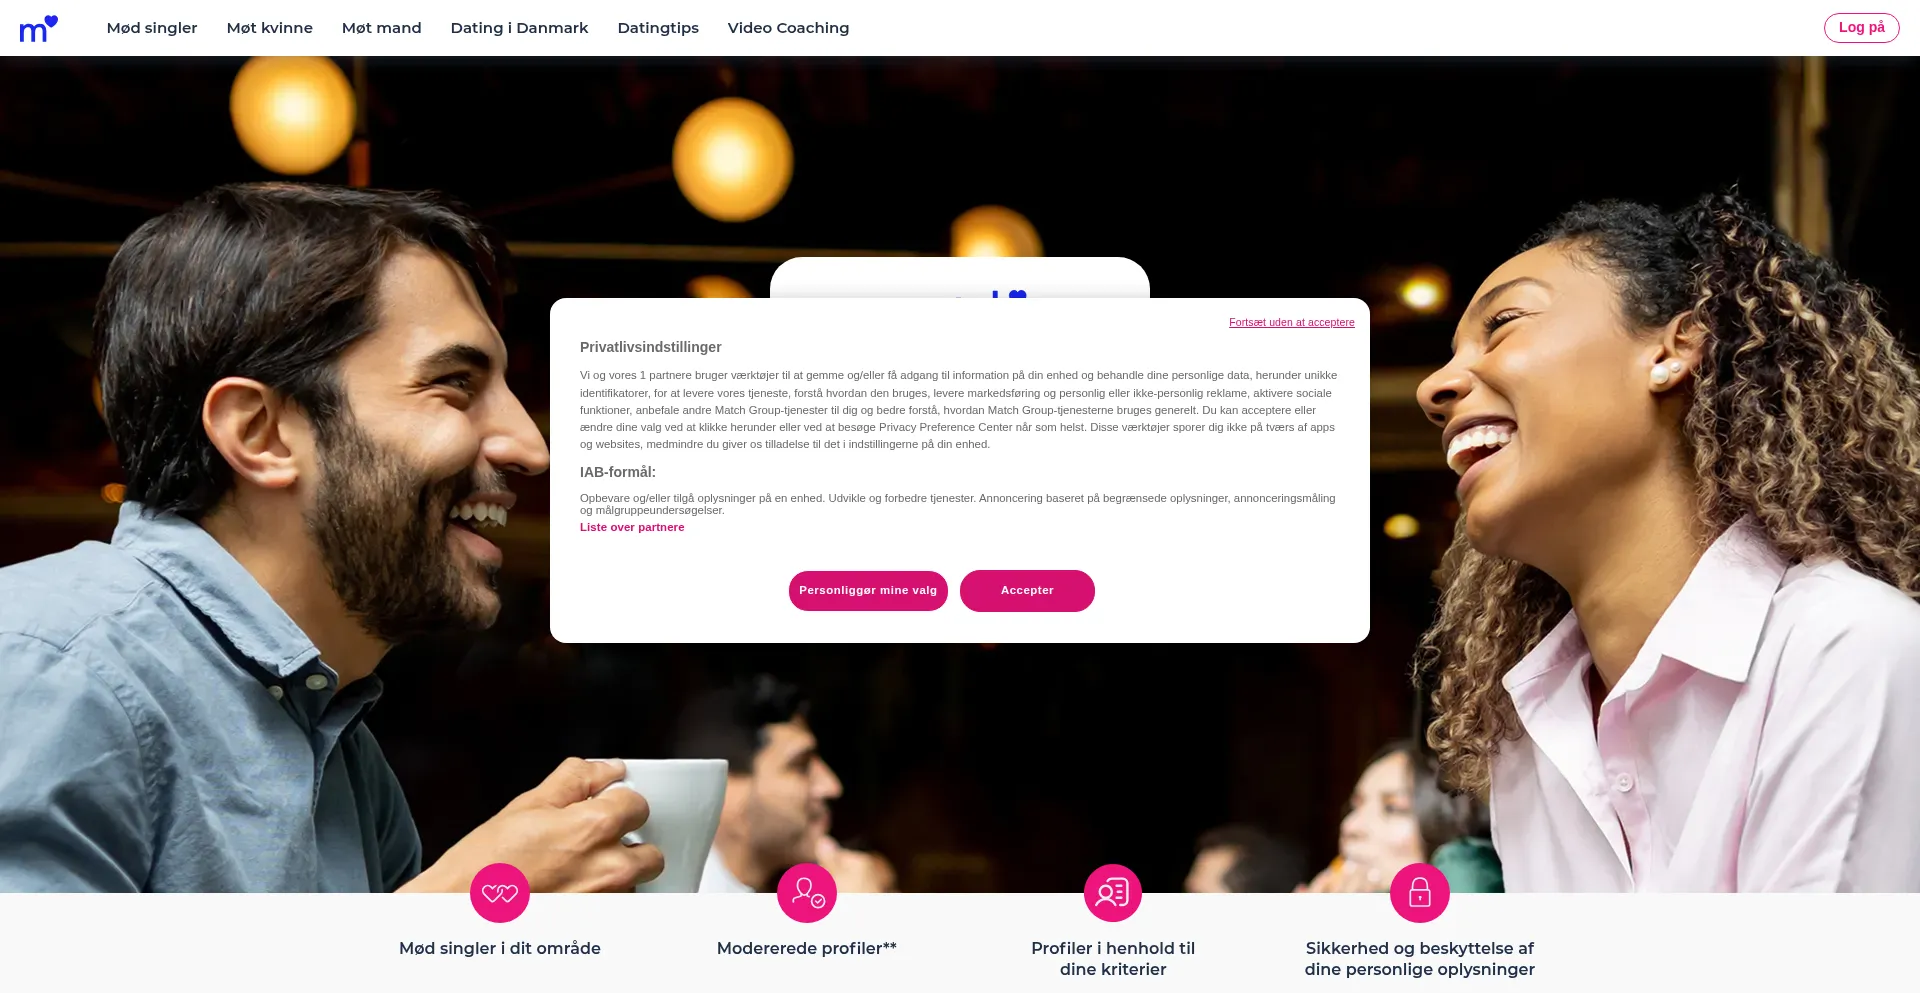Open Video Coaching section
Screen dimensions: 1920x993
click(789, 28)
